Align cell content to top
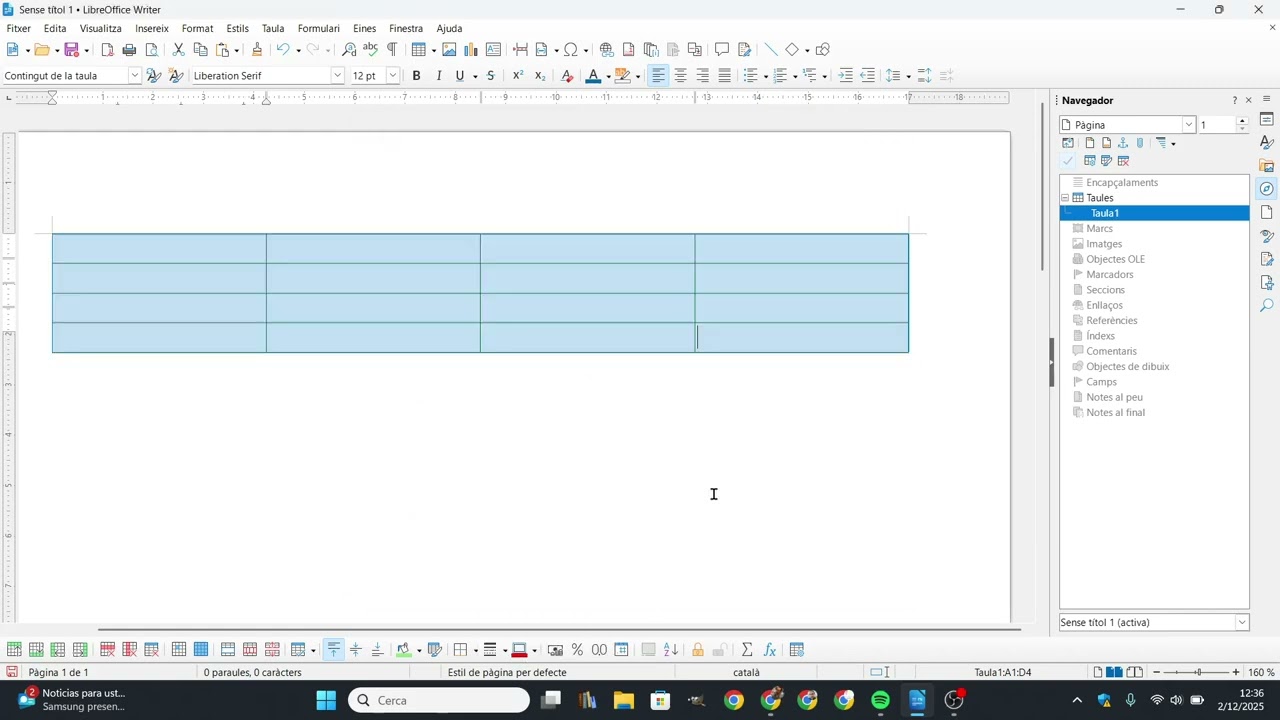1280x720 pixels. click(334, 650)
